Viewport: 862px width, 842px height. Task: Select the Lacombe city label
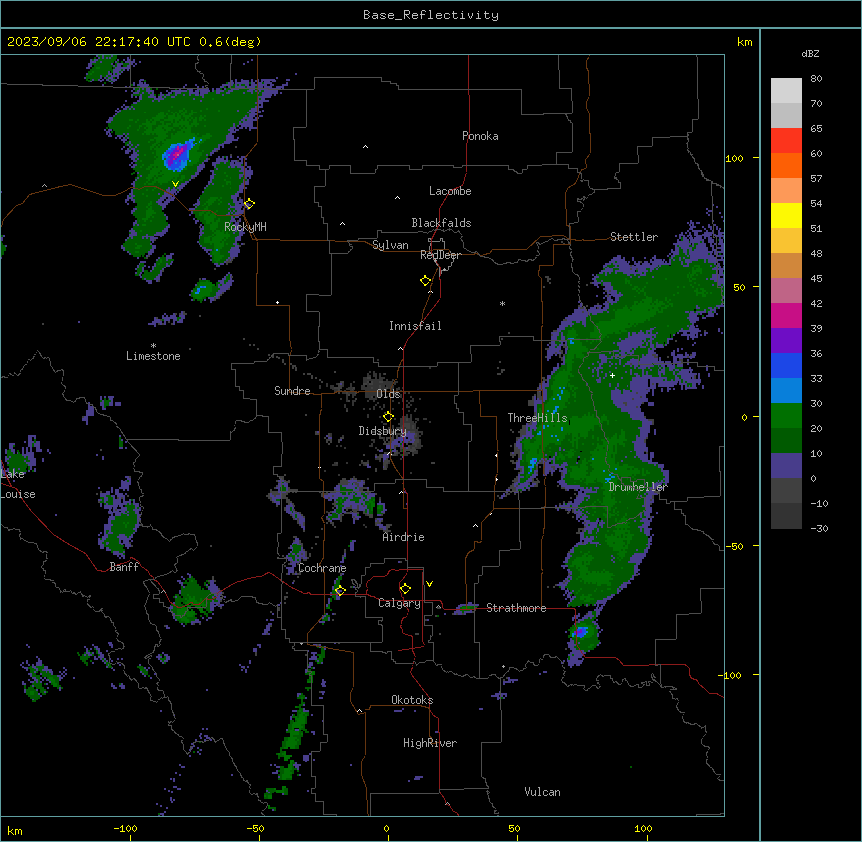tap(450, 191)
